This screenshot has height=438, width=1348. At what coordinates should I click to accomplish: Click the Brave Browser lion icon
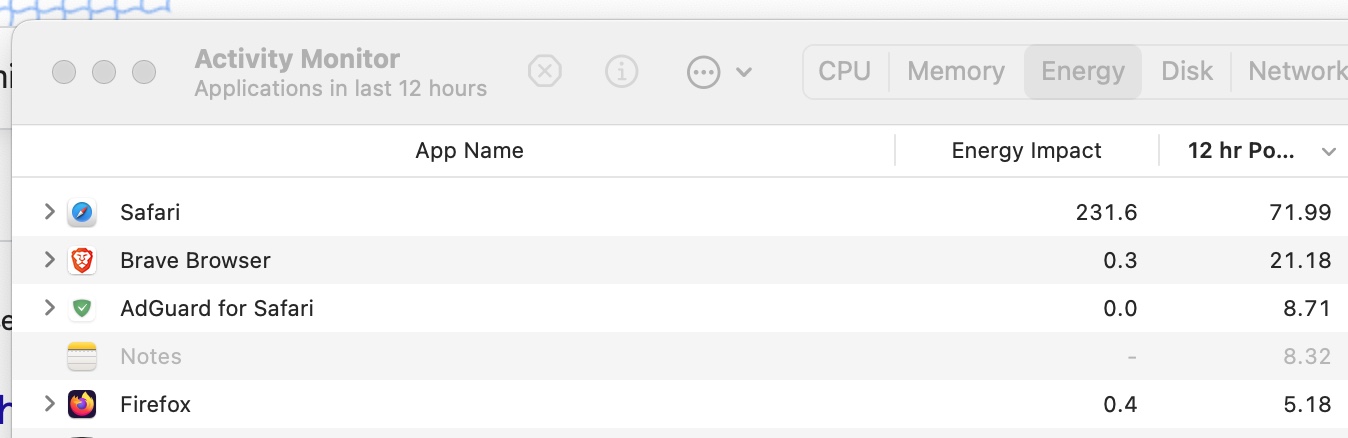[x=82, y=260]
